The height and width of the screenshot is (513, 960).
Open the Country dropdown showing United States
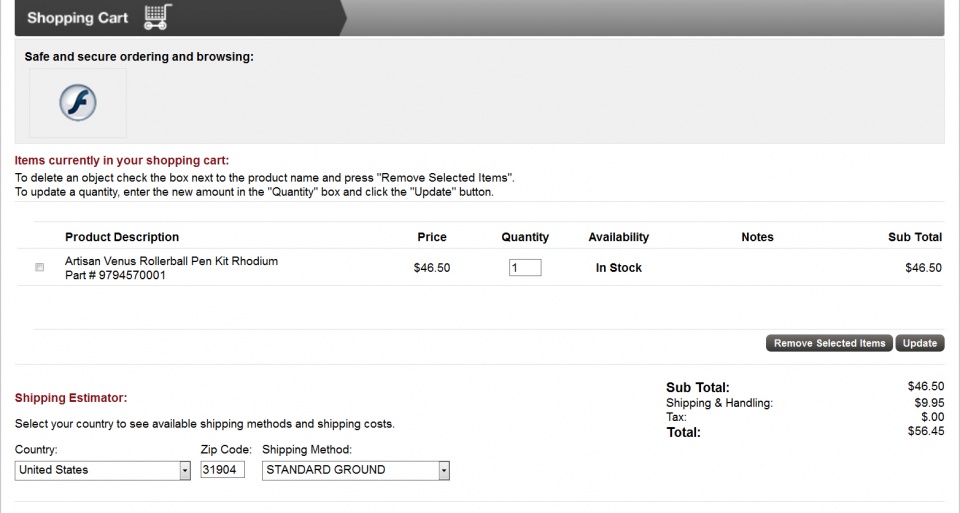pyautogui.click(x=102, y=470)
